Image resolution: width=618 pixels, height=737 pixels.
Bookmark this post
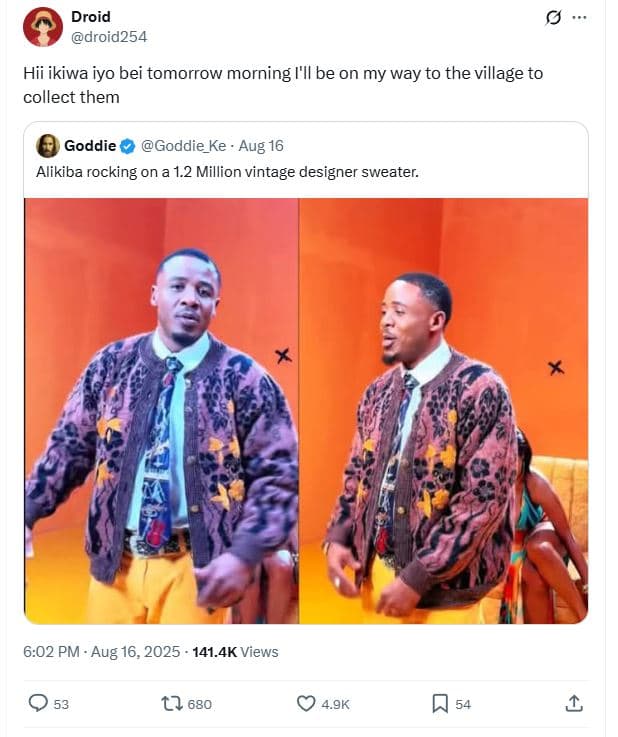[440, 704]
